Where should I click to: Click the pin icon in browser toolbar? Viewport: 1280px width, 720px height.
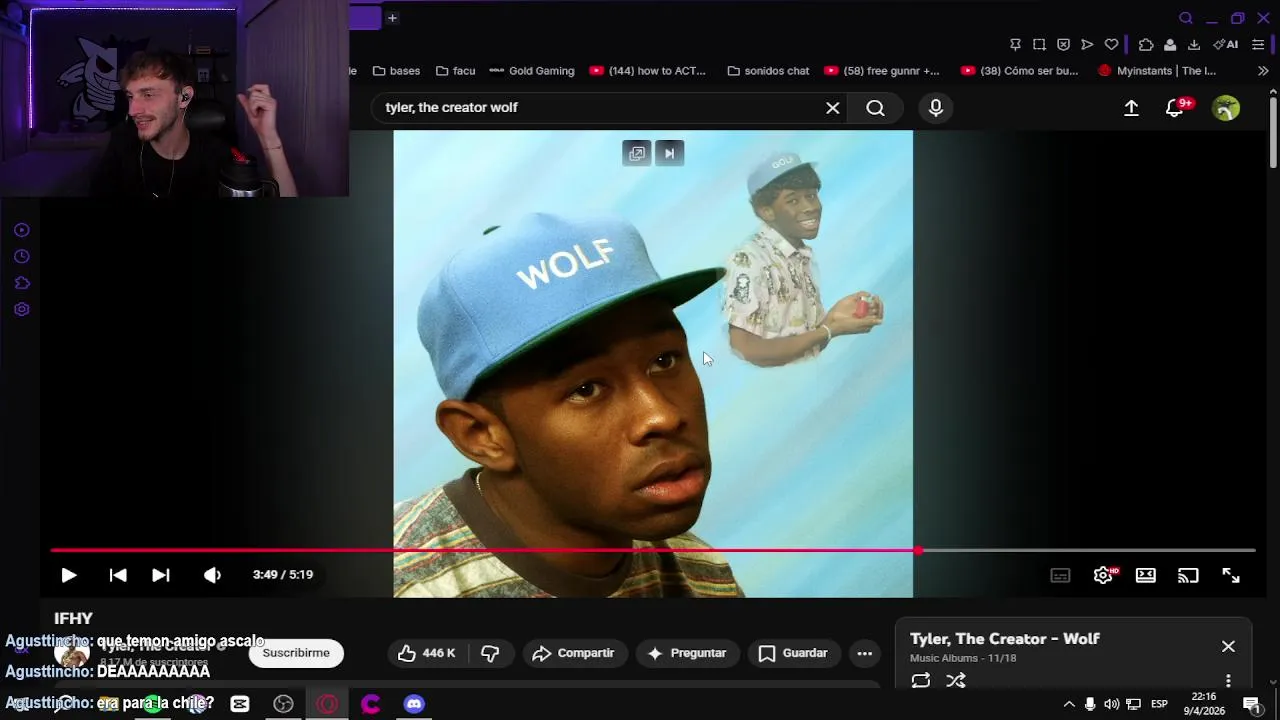tap(1015, 44)
